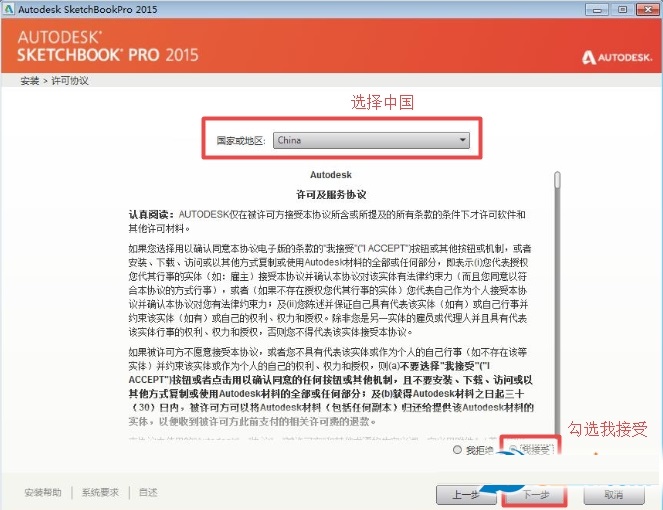Click the Autodesk logo in the header banner
Screen dimensions: 663x510
(617, 58)
